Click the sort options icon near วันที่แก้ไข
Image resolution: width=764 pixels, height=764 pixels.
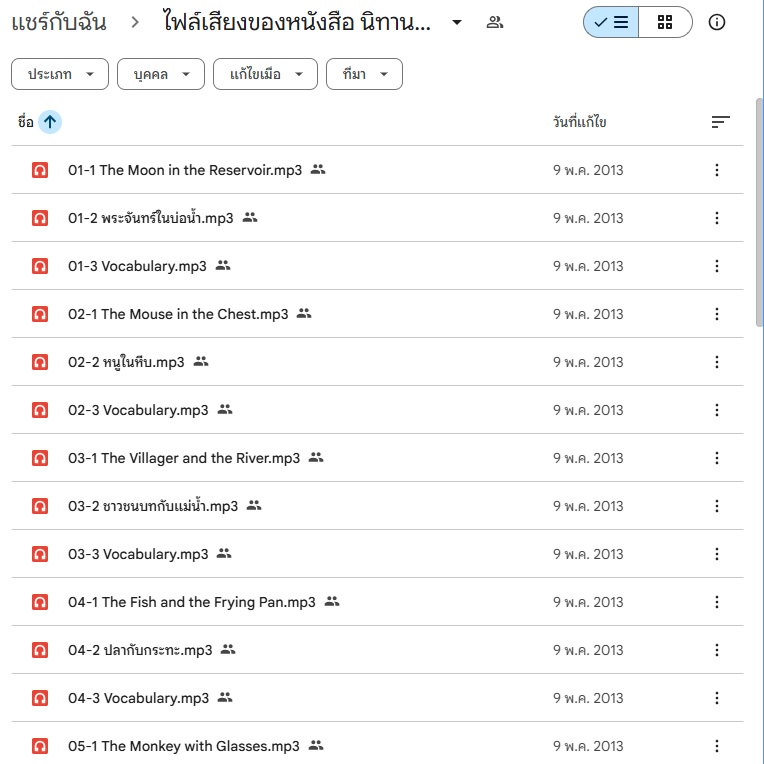(720, 122)
